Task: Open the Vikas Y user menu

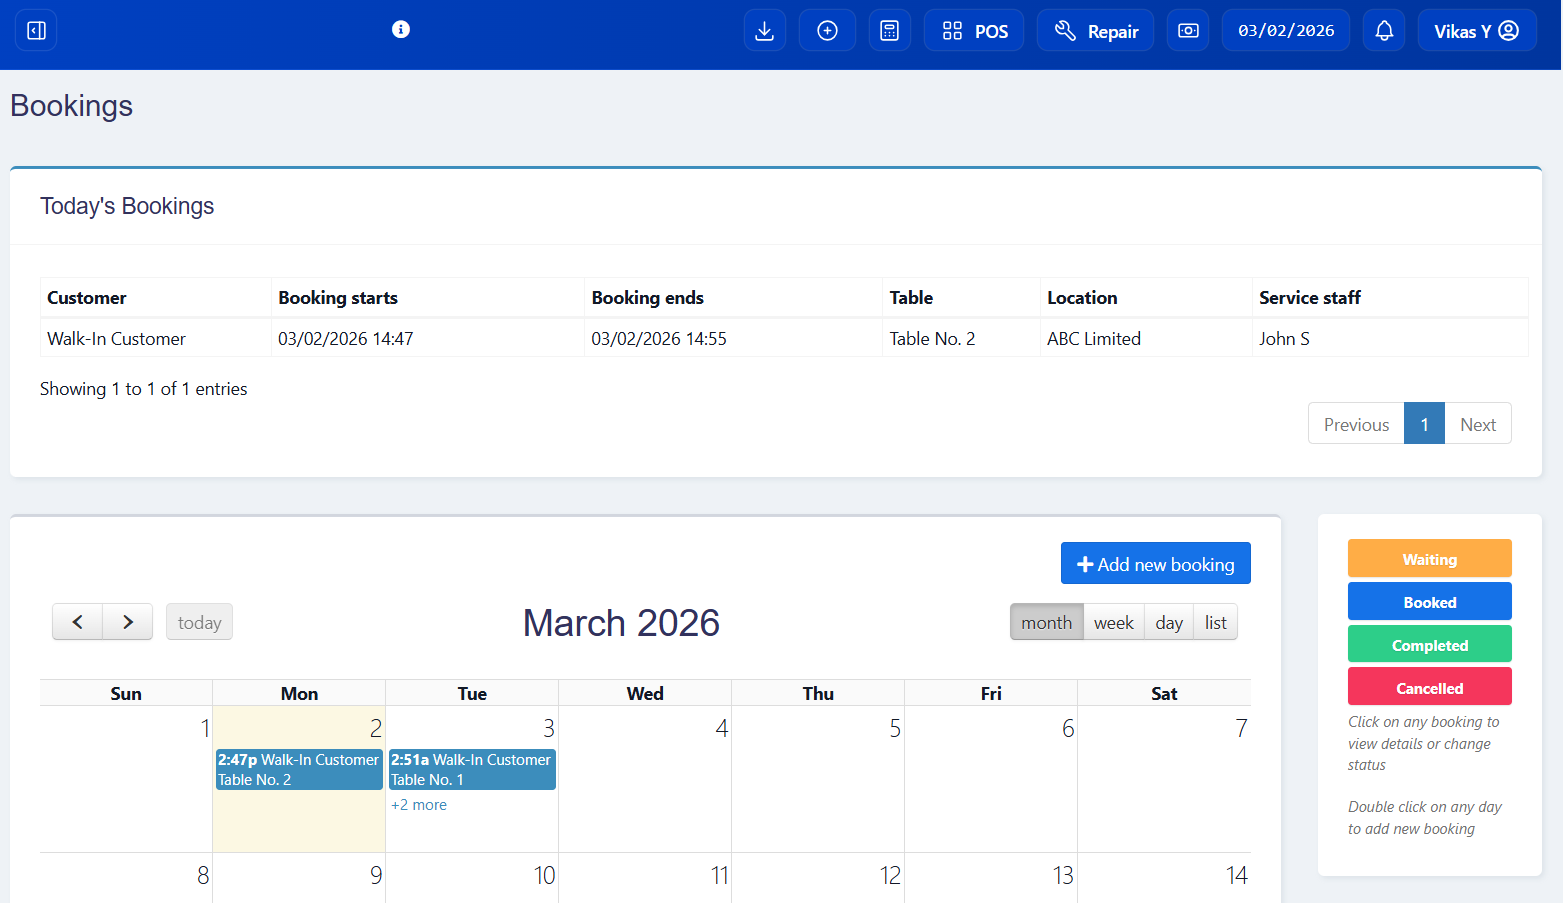Action: (1477, 30)
